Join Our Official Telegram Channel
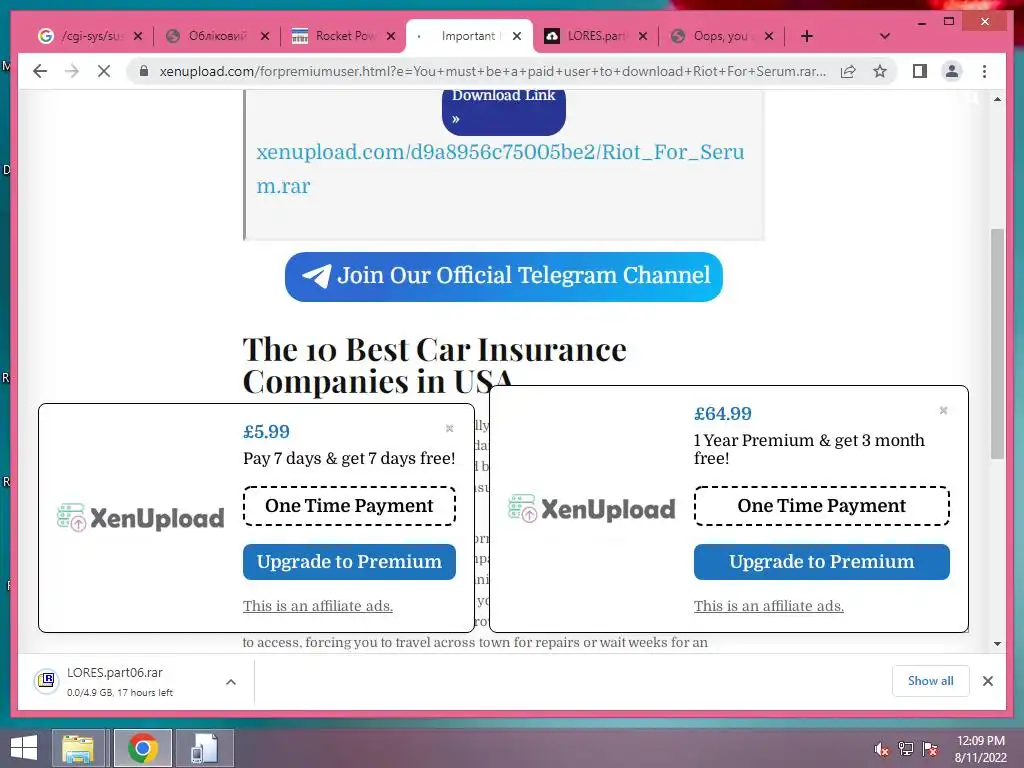The image size is (1024, 768). pyautogui.click(x=504, y=276)
